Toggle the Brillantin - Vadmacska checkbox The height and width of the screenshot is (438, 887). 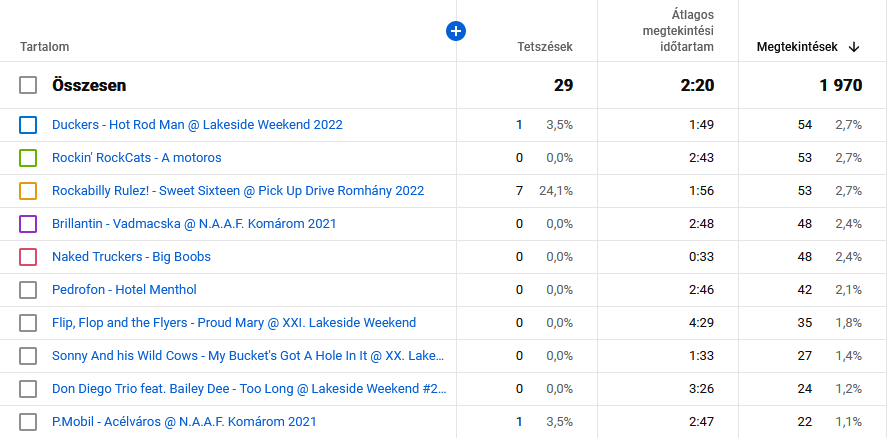point(28,224)
